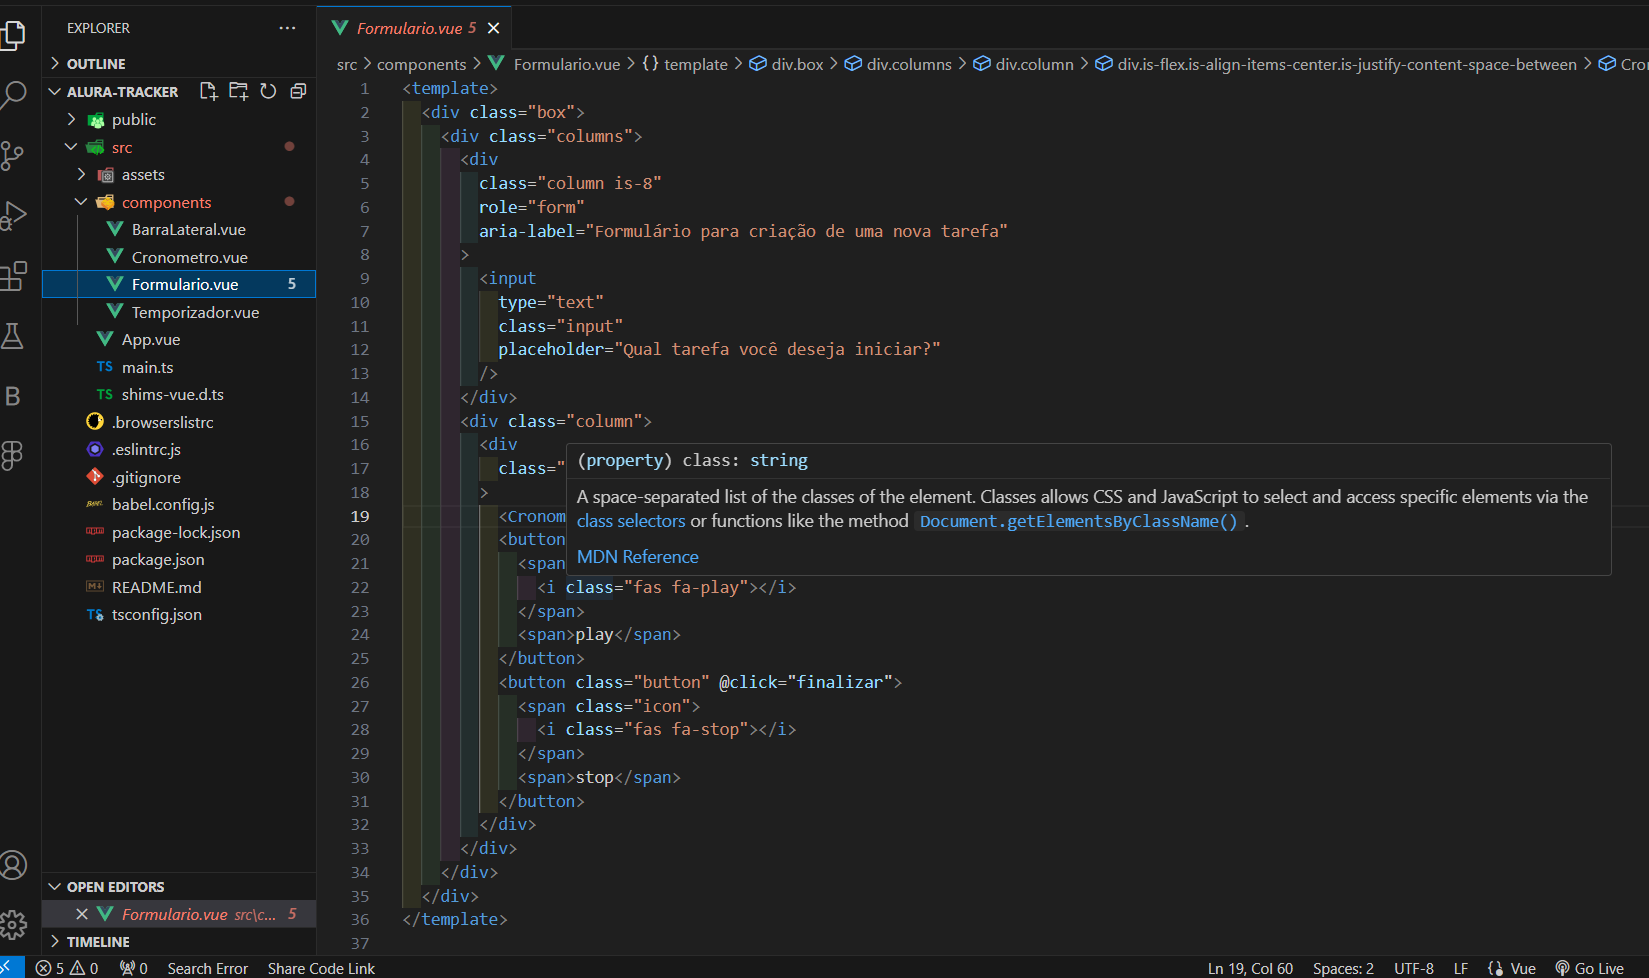Open the Manage gear icon
The image size is (1649, 978).
(x=13, y=925)
